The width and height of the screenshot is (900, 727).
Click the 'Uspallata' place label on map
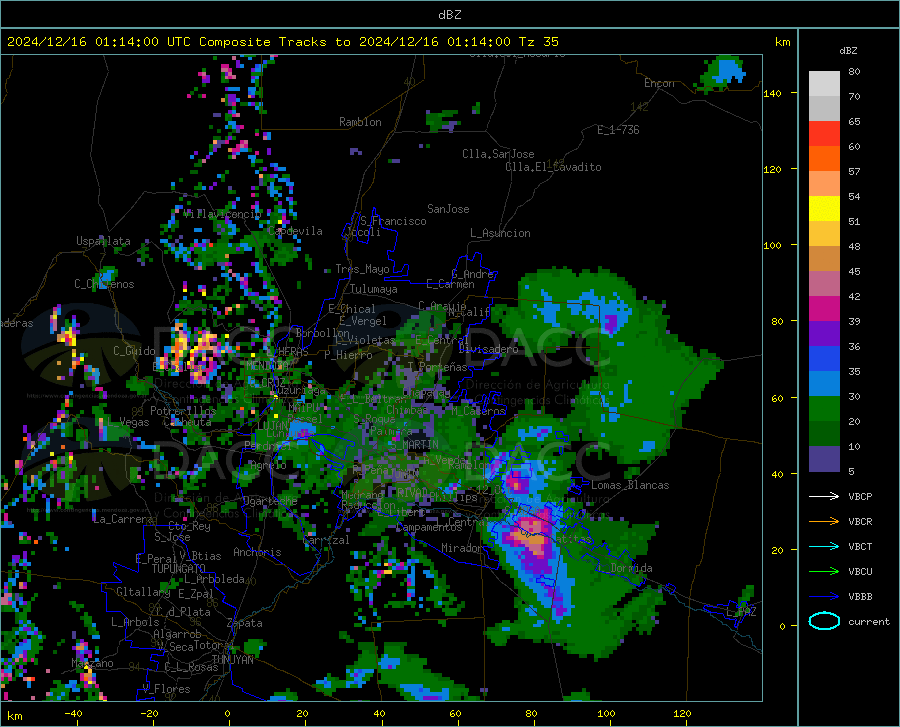pyautogui.click(x=103, y=241)
